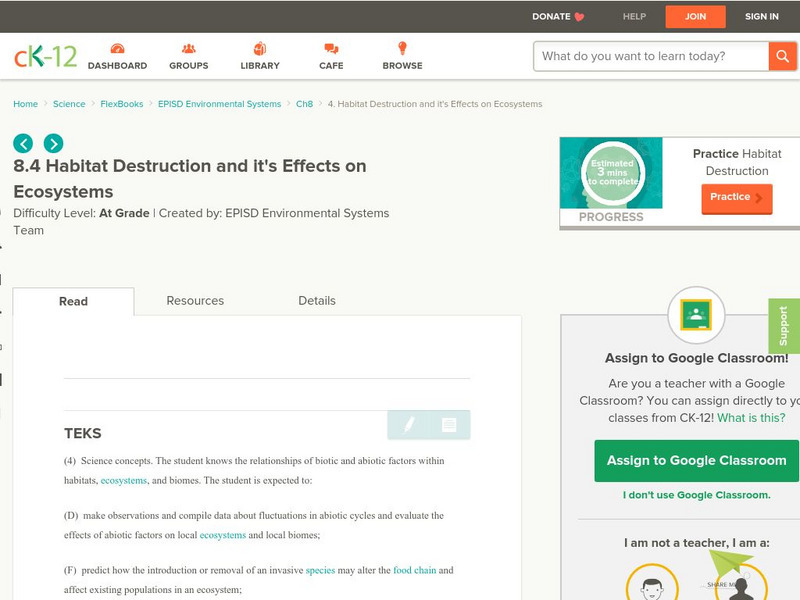Go to previous lesson with left arrow
Viewport: 800px width, 600px height.
tap(23, 143)
